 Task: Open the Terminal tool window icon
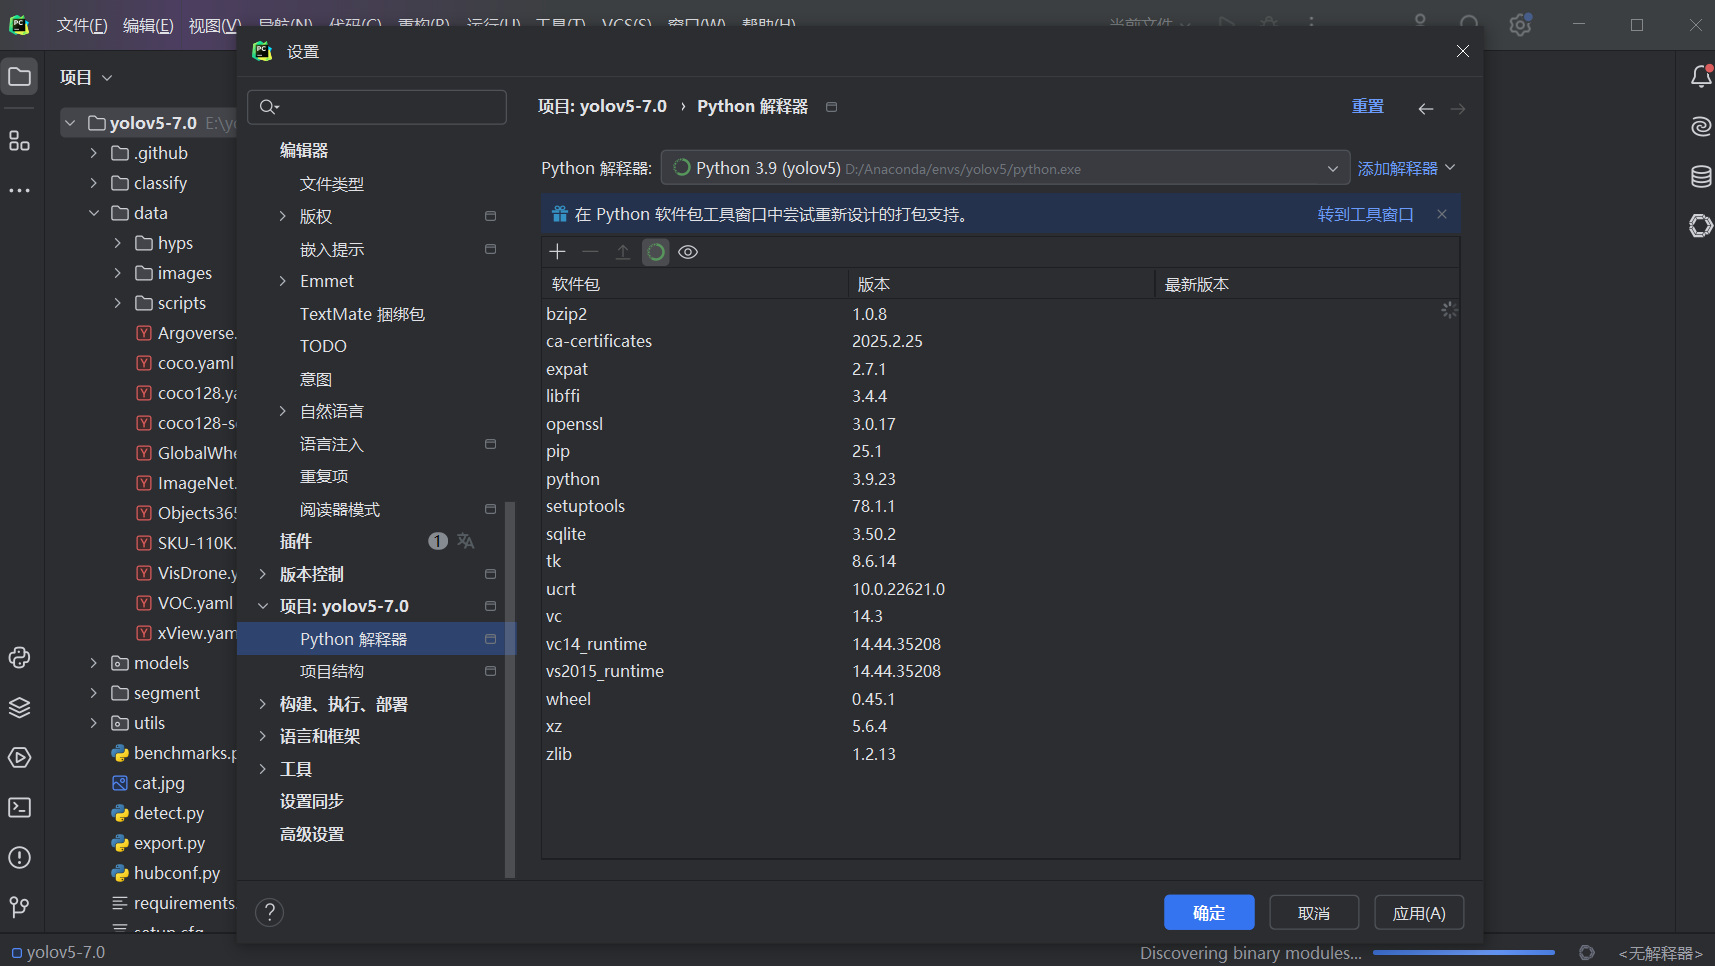pos(19,807)
